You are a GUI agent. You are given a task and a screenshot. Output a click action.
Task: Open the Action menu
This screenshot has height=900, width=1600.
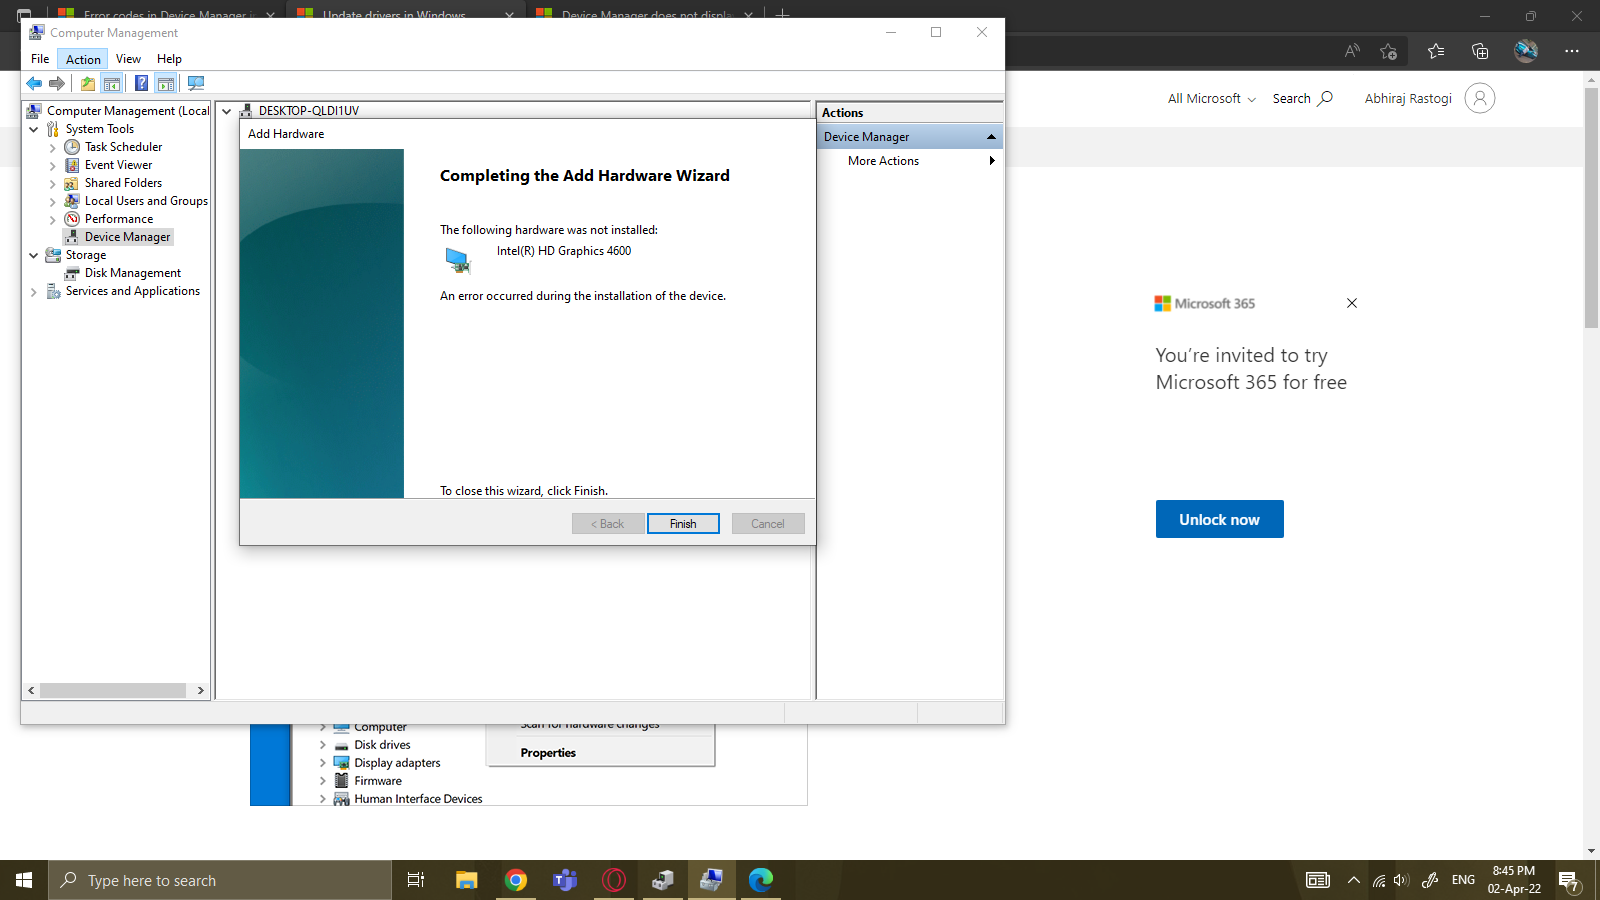click(82, 58)
